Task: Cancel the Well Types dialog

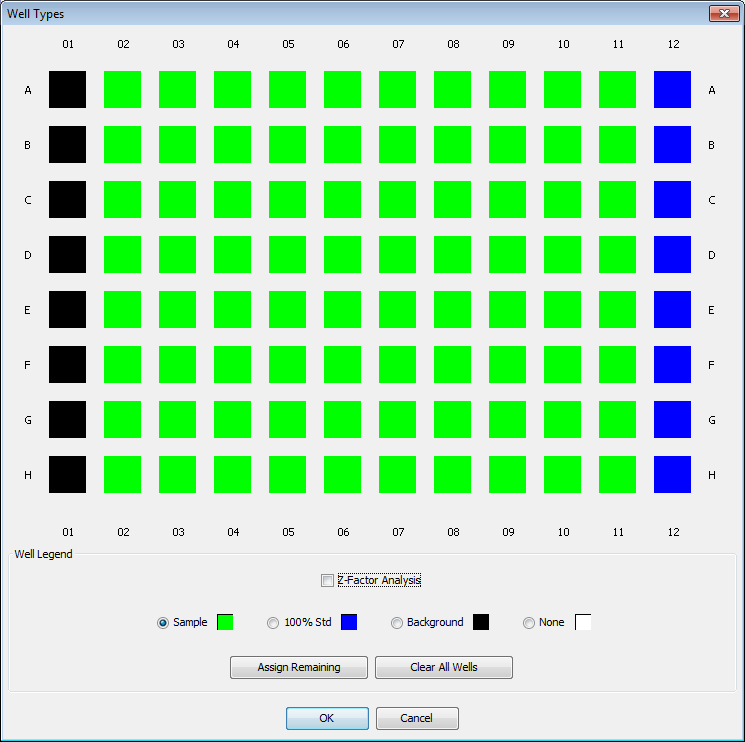Action: 417,718
